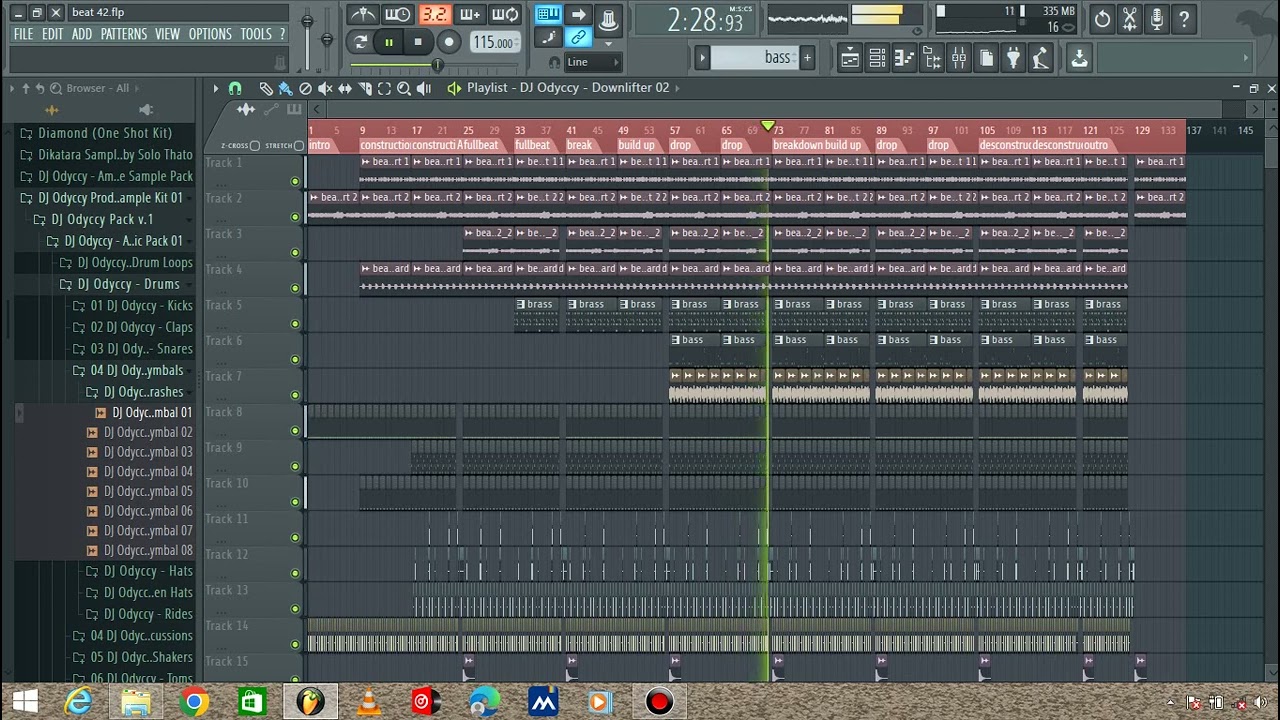This screenshot has width=1280, height=720.
Task: Select the Mute tool in Playlist toolbar
Action: [x=325, y=88]
